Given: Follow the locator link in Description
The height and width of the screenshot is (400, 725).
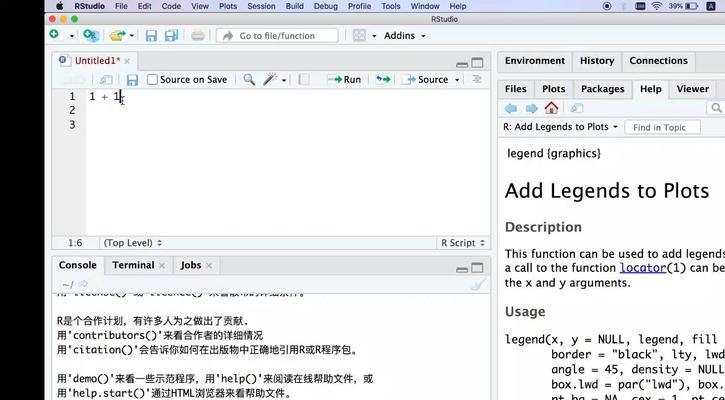Looking at the screenshot, I should pyautogui.click(x=643, y=268).
